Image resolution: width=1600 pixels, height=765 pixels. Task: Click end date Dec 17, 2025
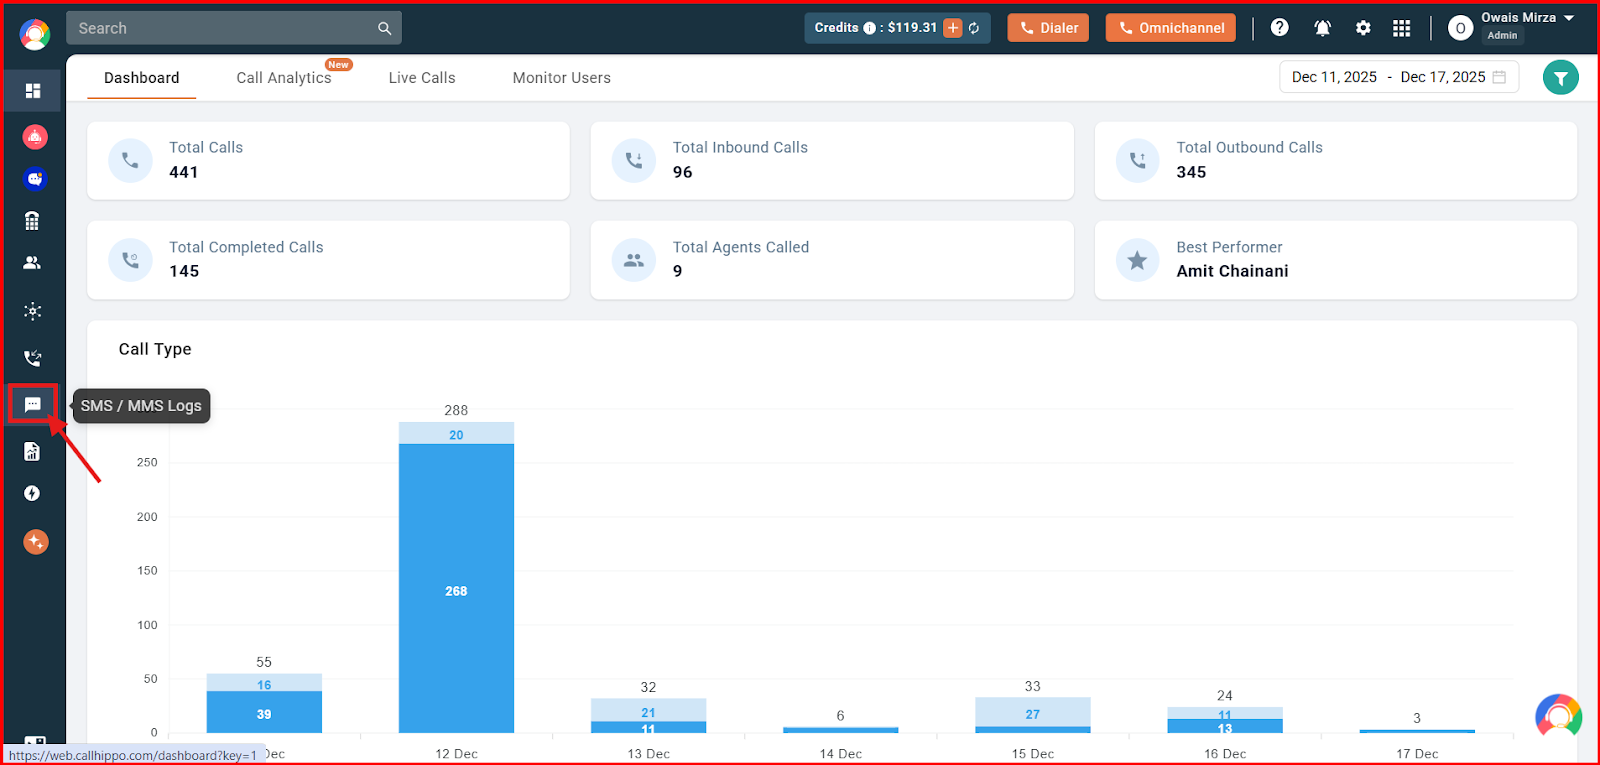[1443, 77]
